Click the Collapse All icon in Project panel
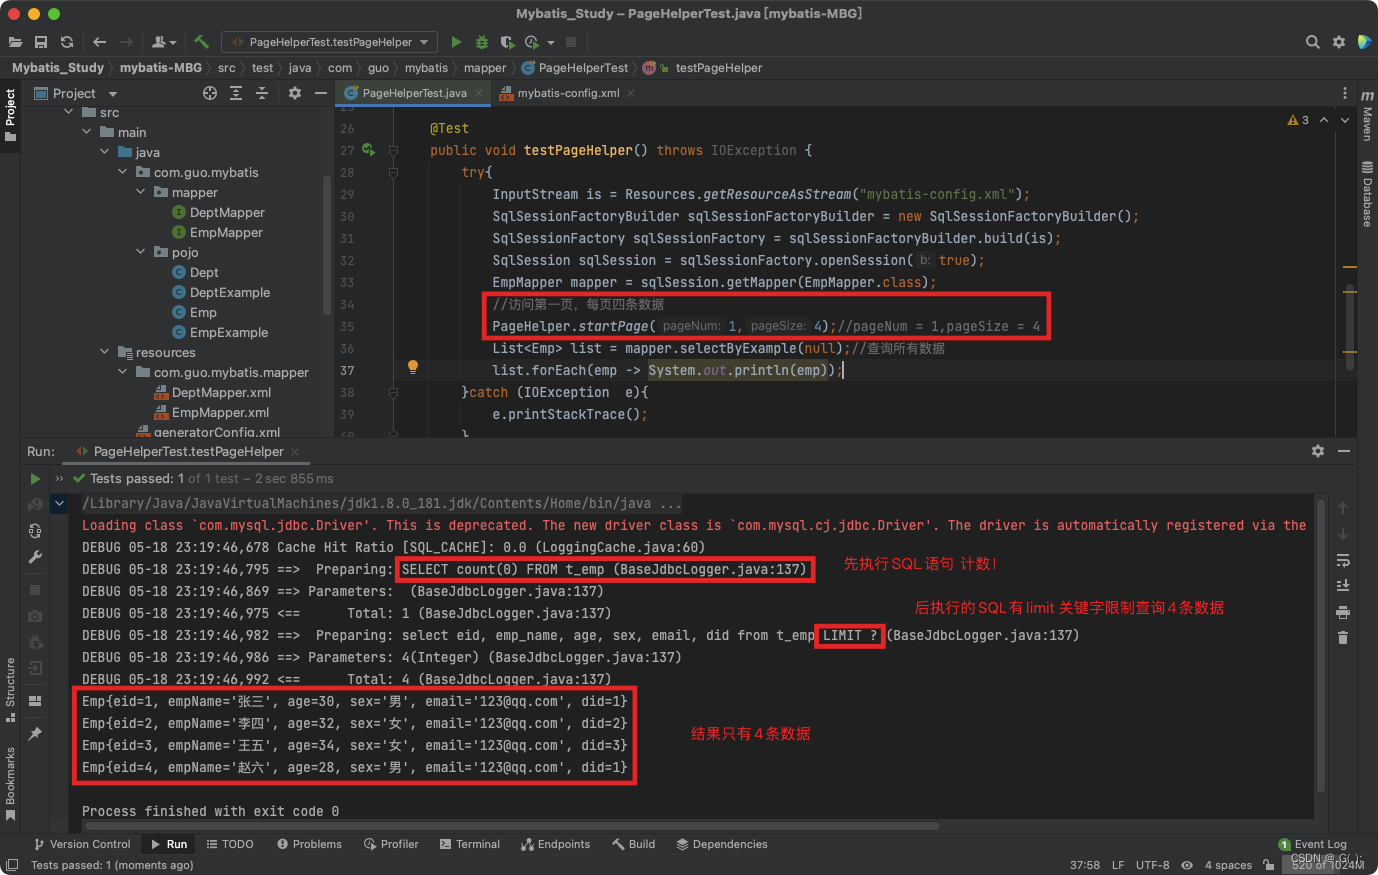This screenshot has height=875, width=1378. pyautogui.click(x=262, y=93)
